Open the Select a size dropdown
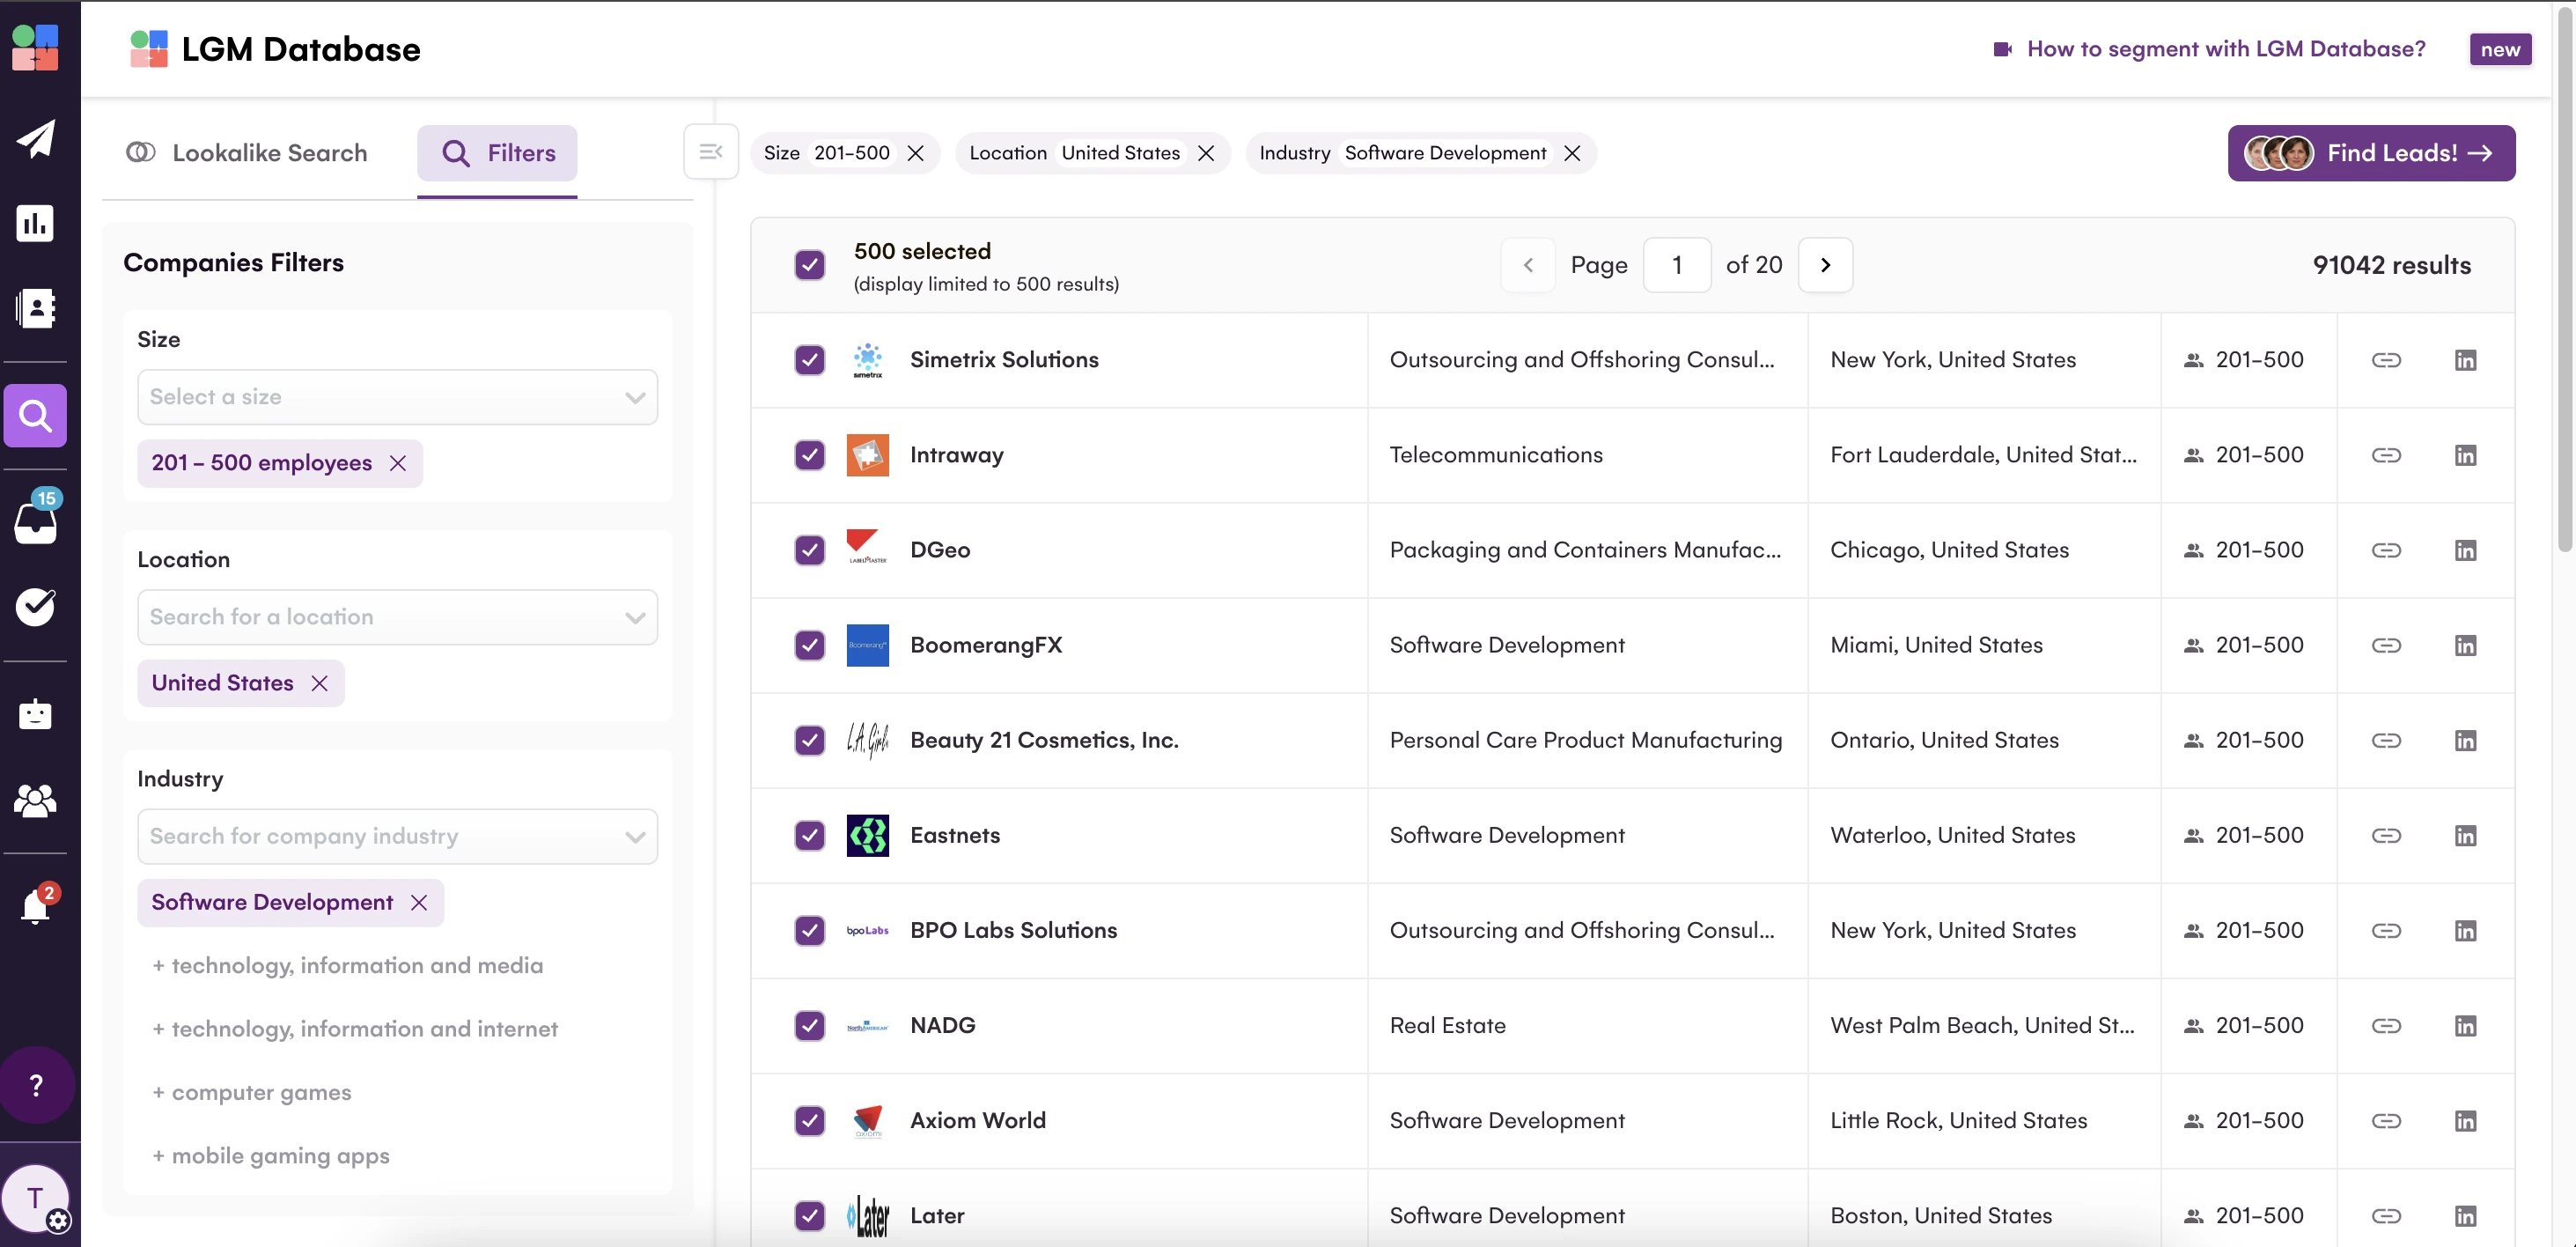The height and width of the screenshot is (1247, 2576). point(397,397)
